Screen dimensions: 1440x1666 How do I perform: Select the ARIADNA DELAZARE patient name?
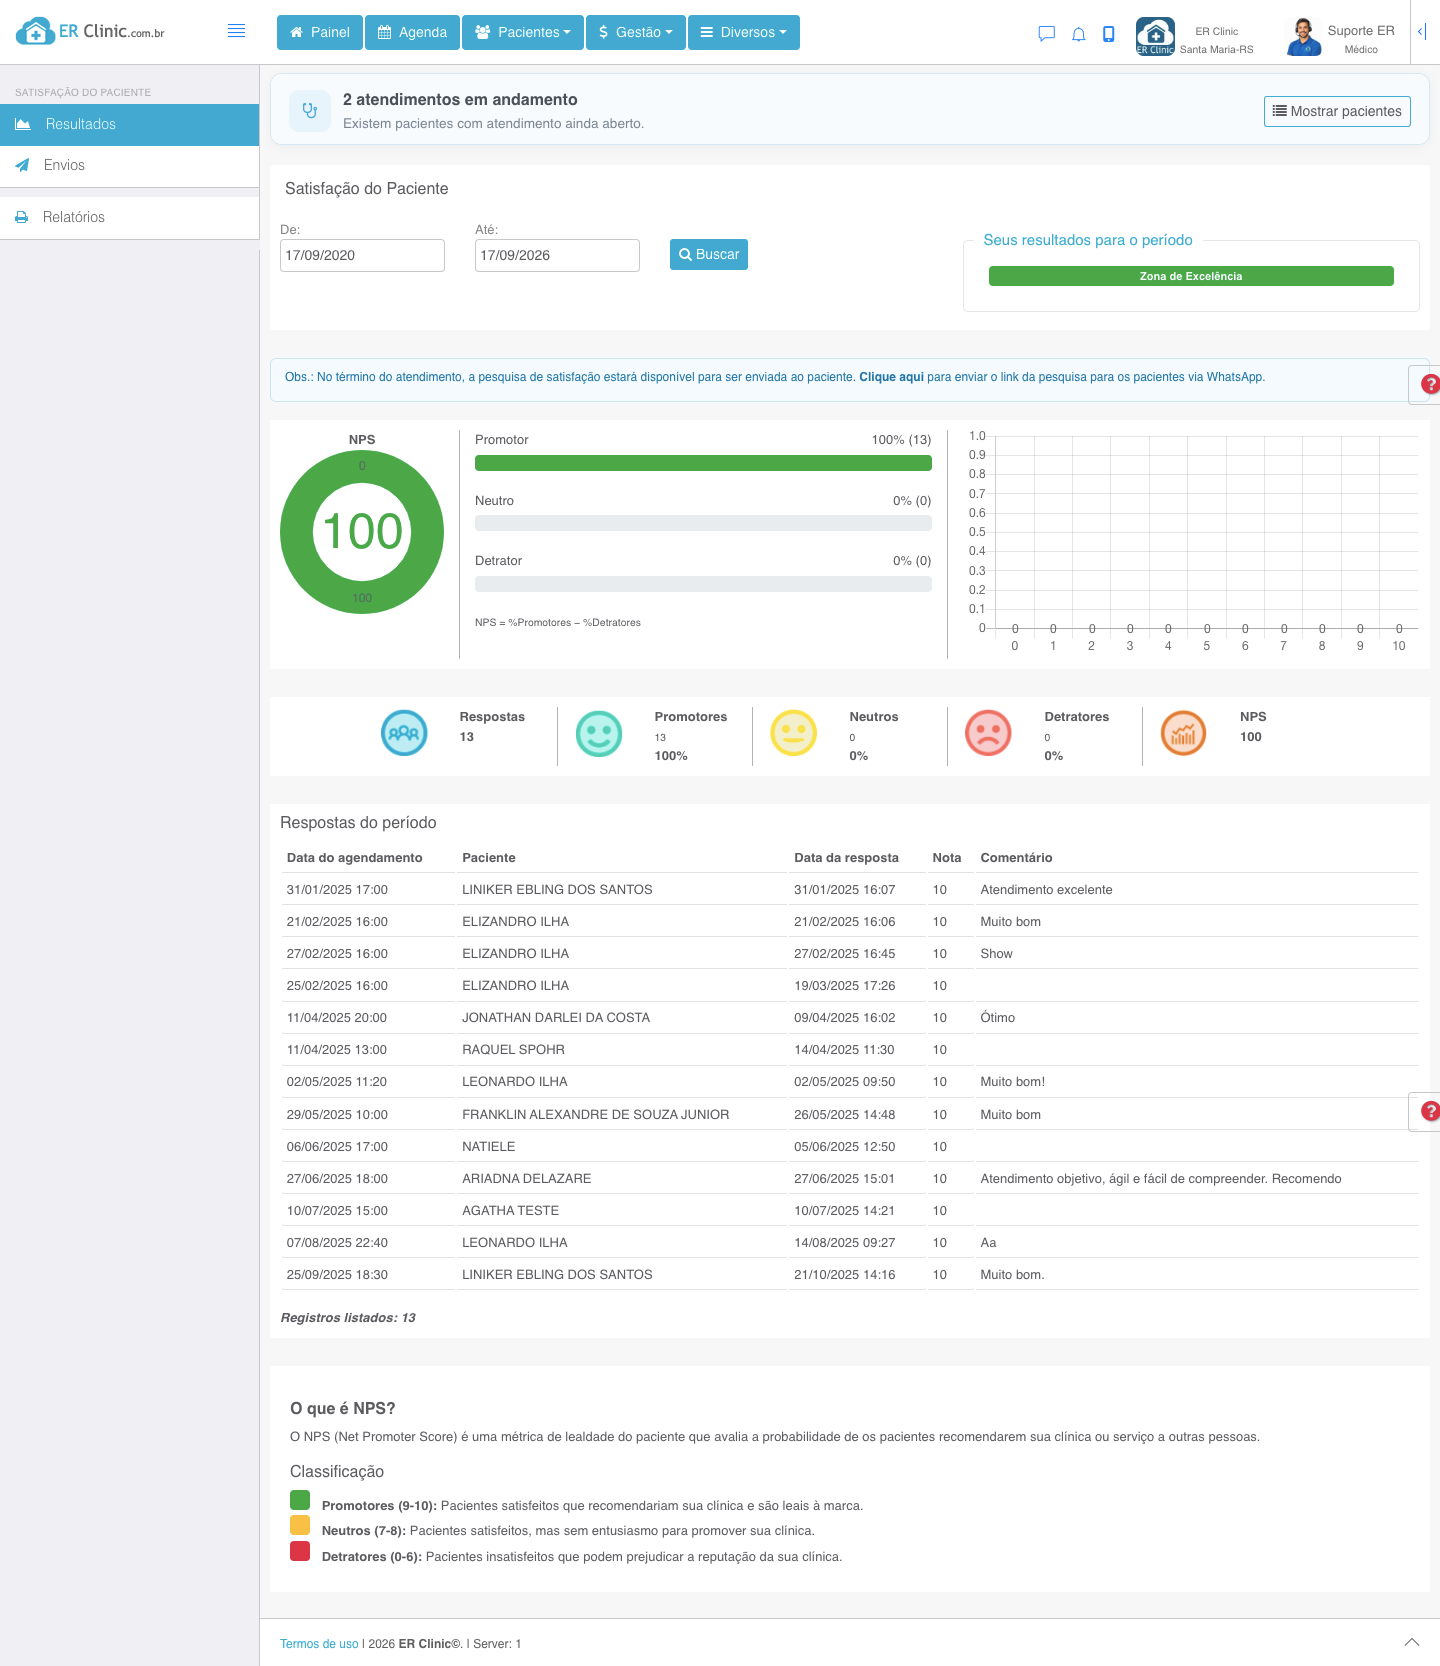(x=526, y=1179)
